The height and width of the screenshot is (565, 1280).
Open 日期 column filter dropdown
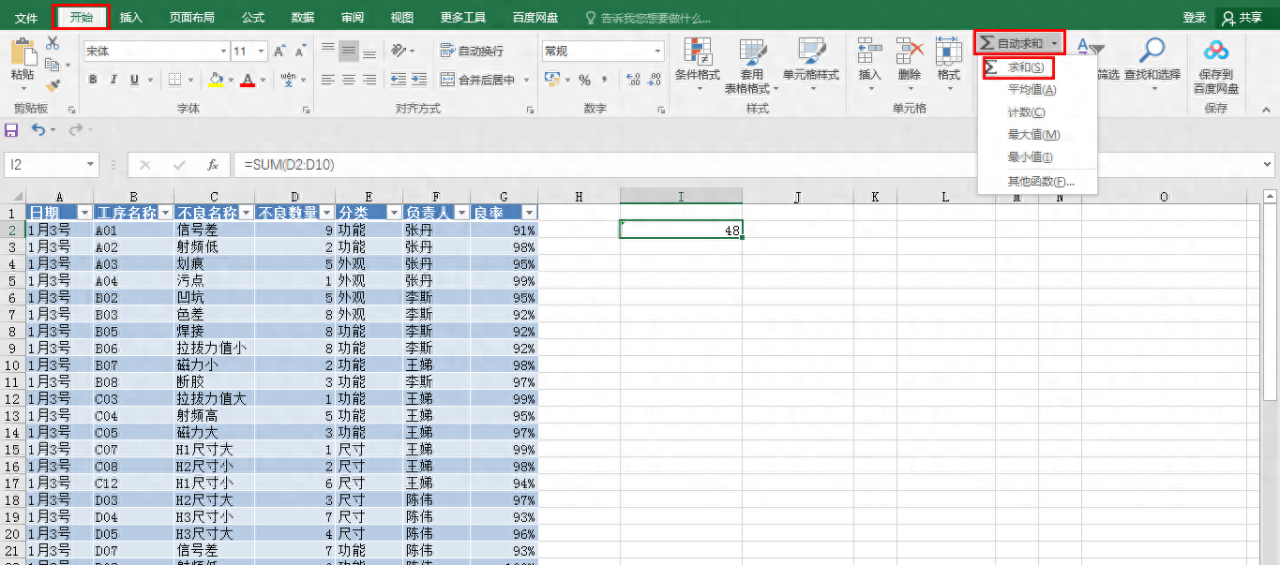pyautogui.click(x=84, y=212)
